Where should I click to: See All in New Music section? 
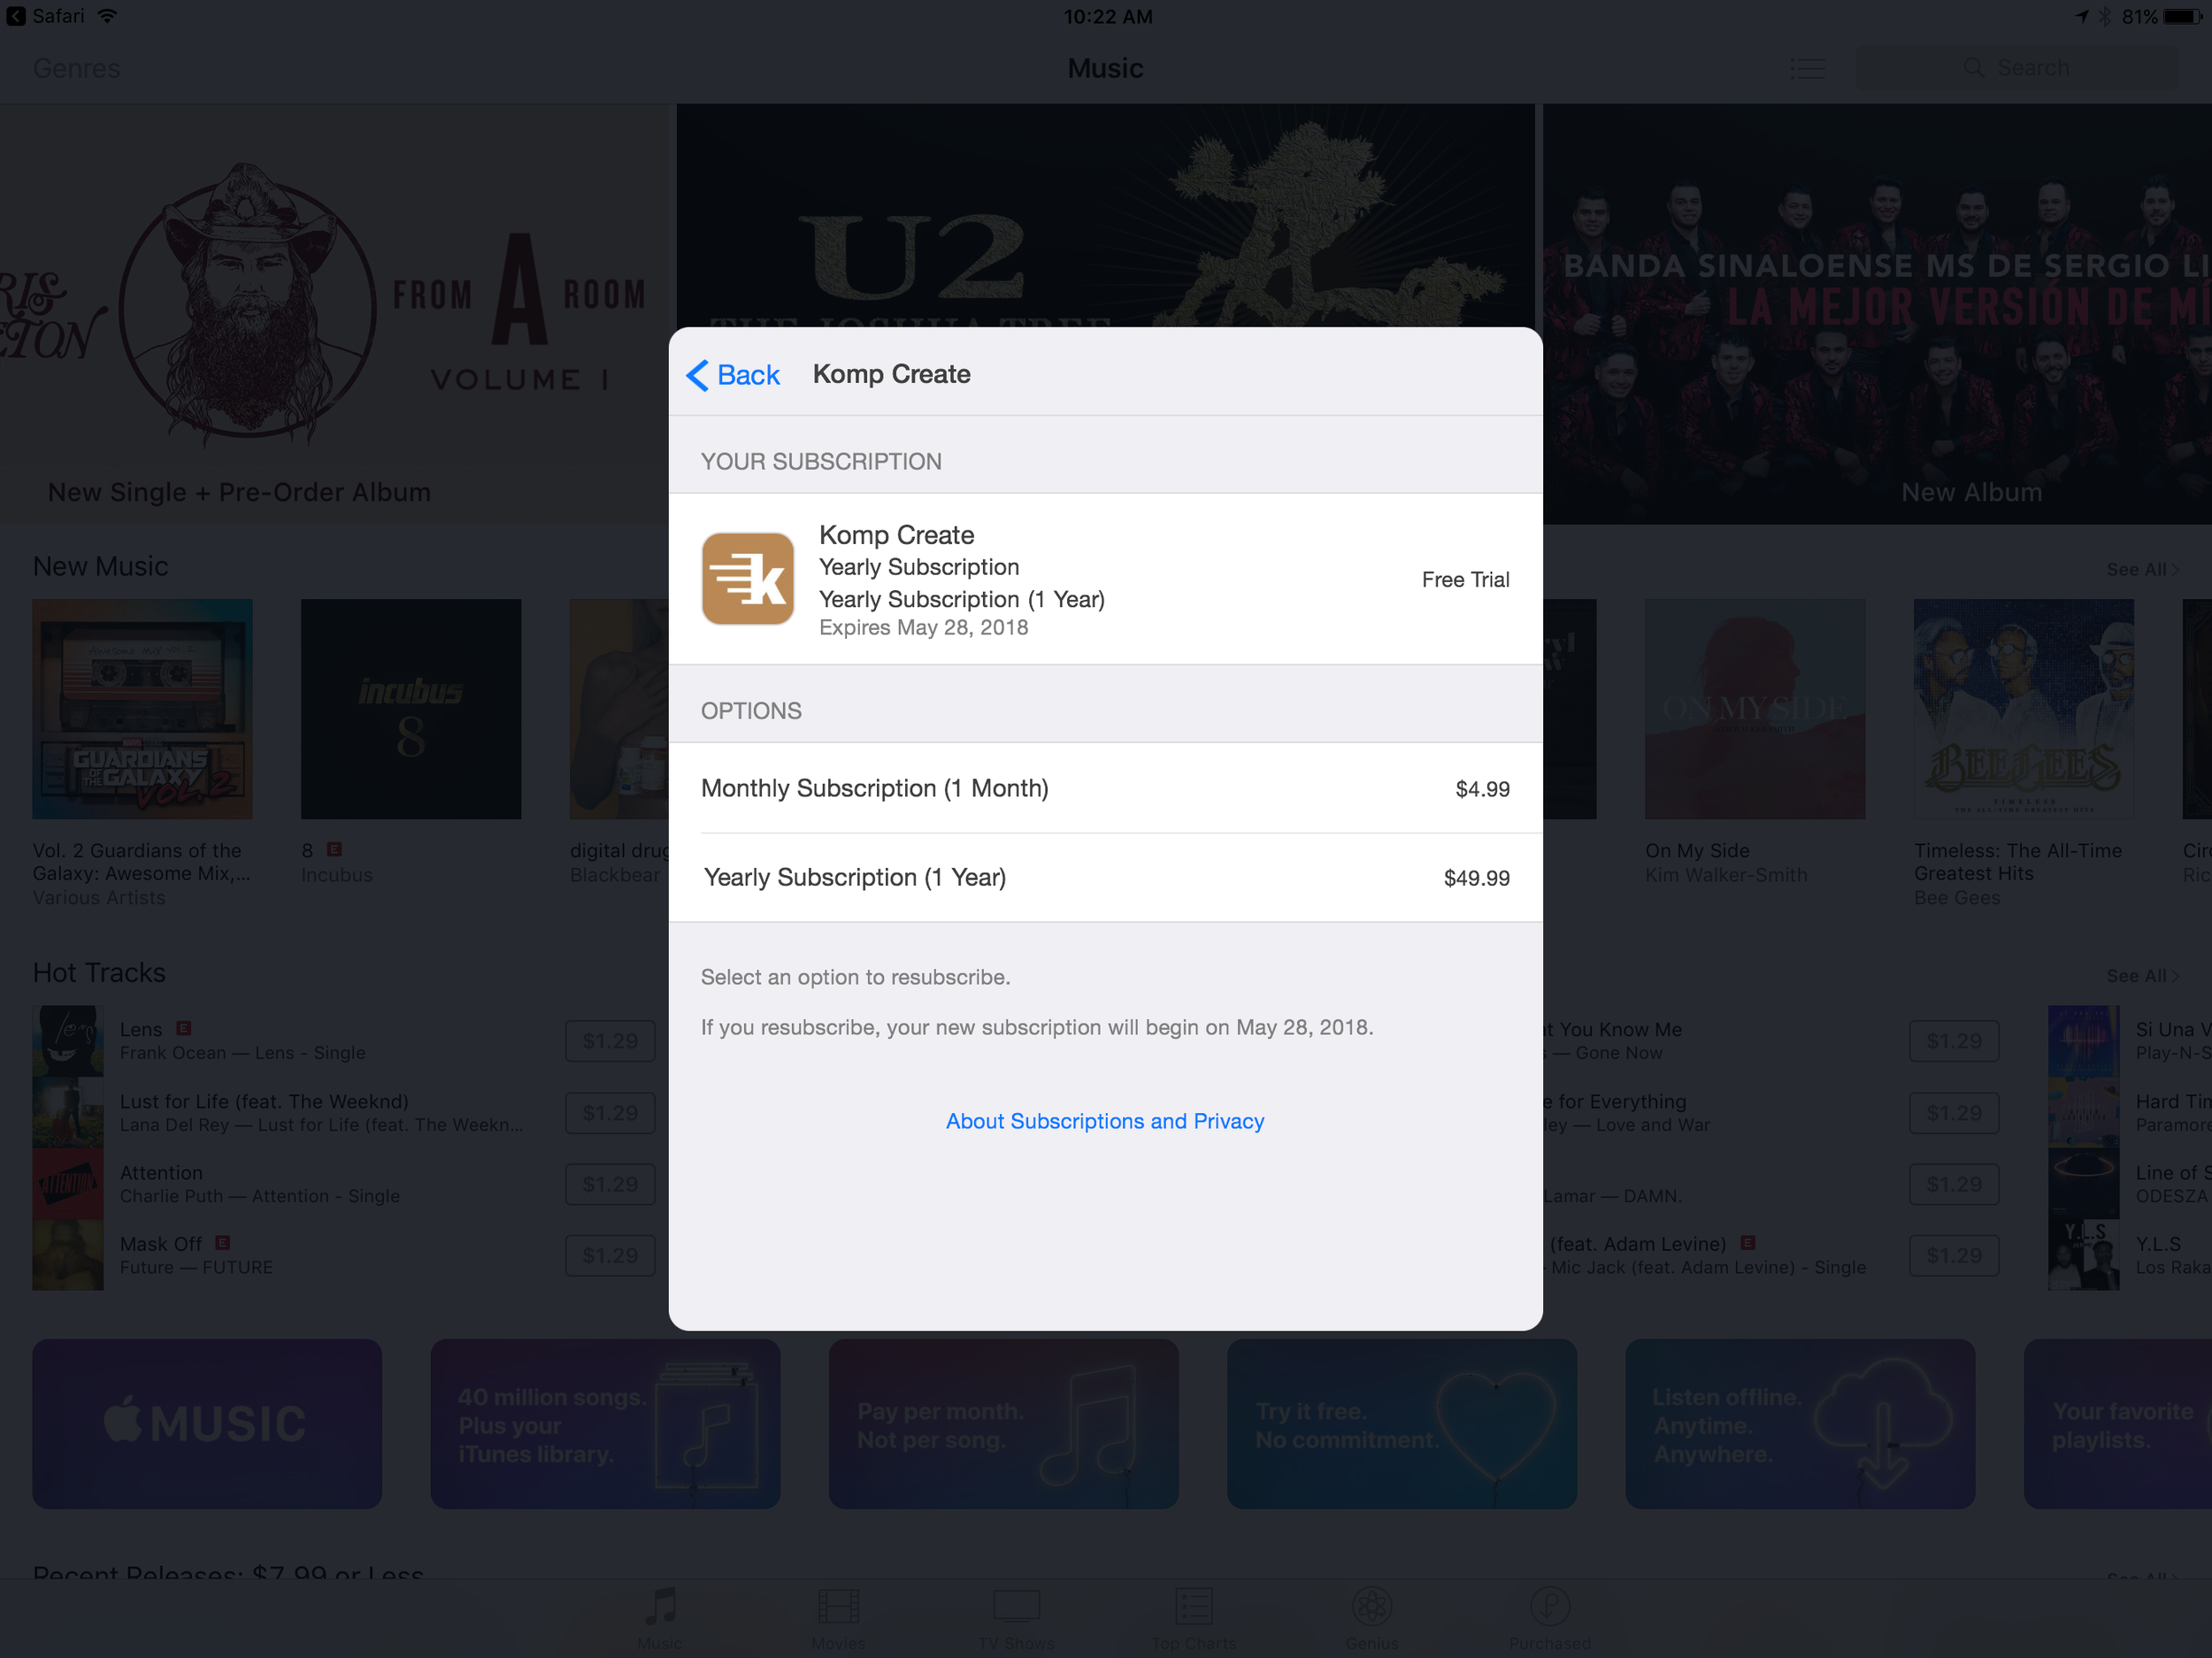2142,569
